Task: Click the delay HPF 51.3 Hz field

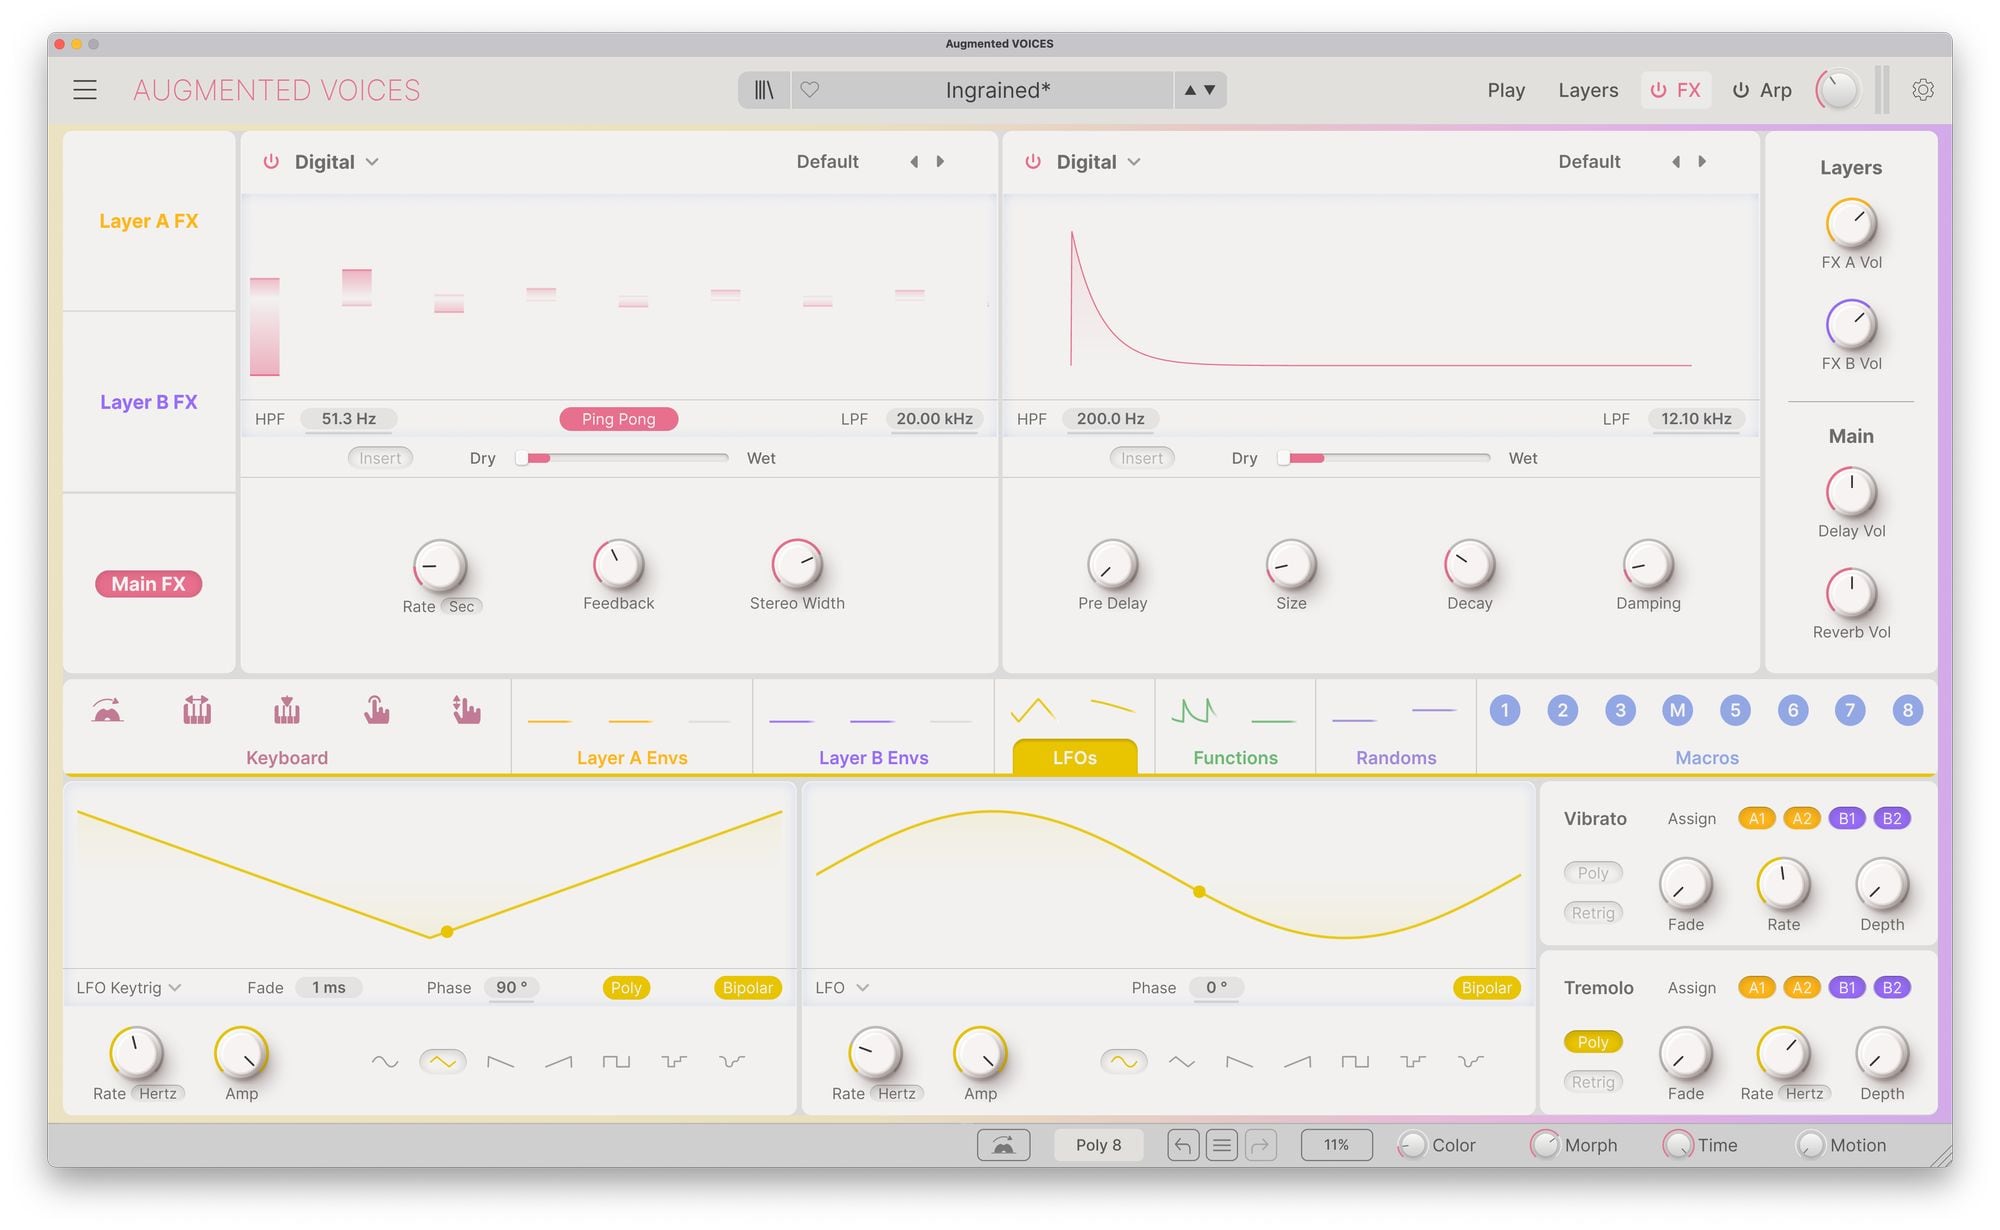Action: coord(348,419)
